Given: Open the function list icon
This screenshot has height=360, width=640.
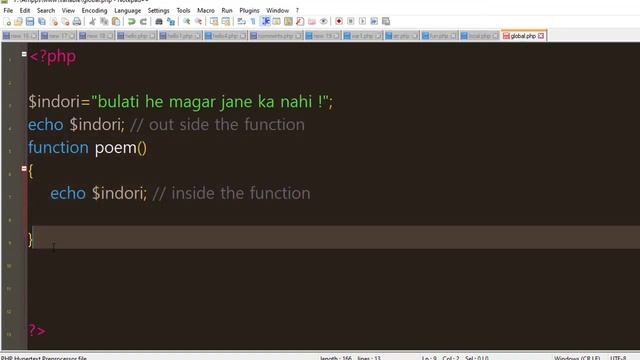Looking at the screenshot, I should tap(300, 22).
